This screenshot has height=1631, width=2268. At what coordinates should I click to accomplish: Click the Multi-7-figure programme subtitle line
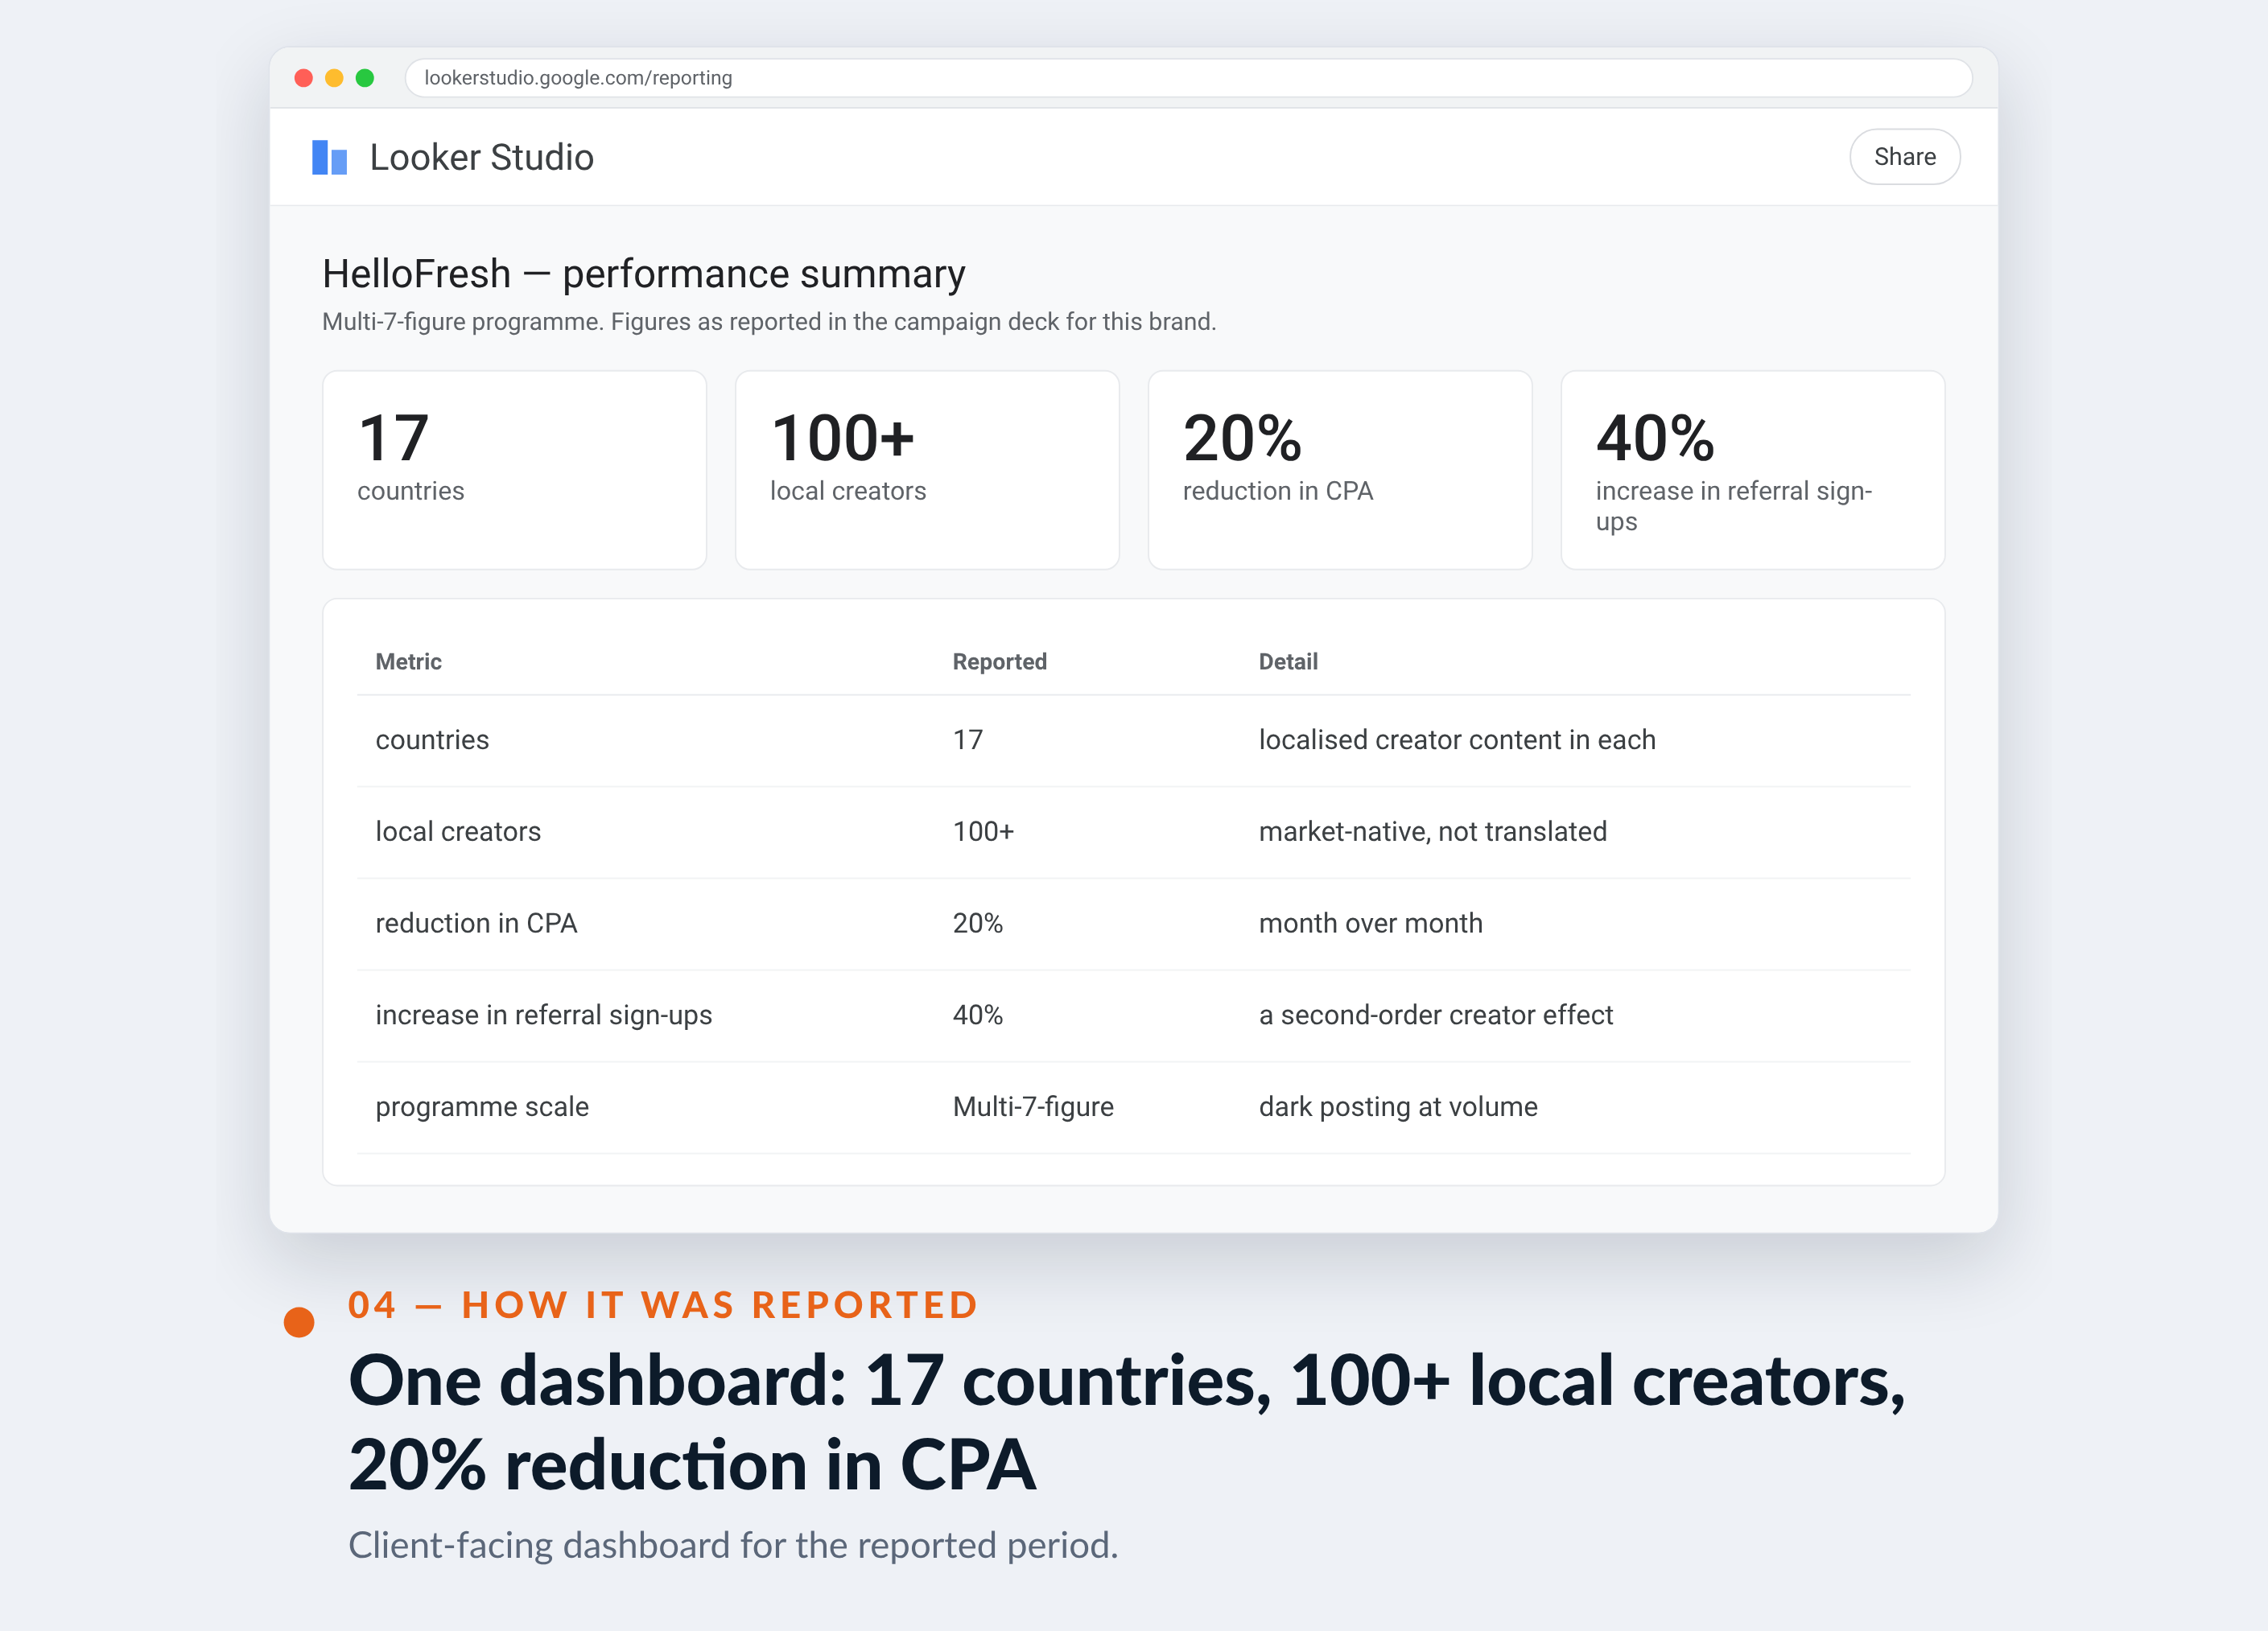(769, 322)
